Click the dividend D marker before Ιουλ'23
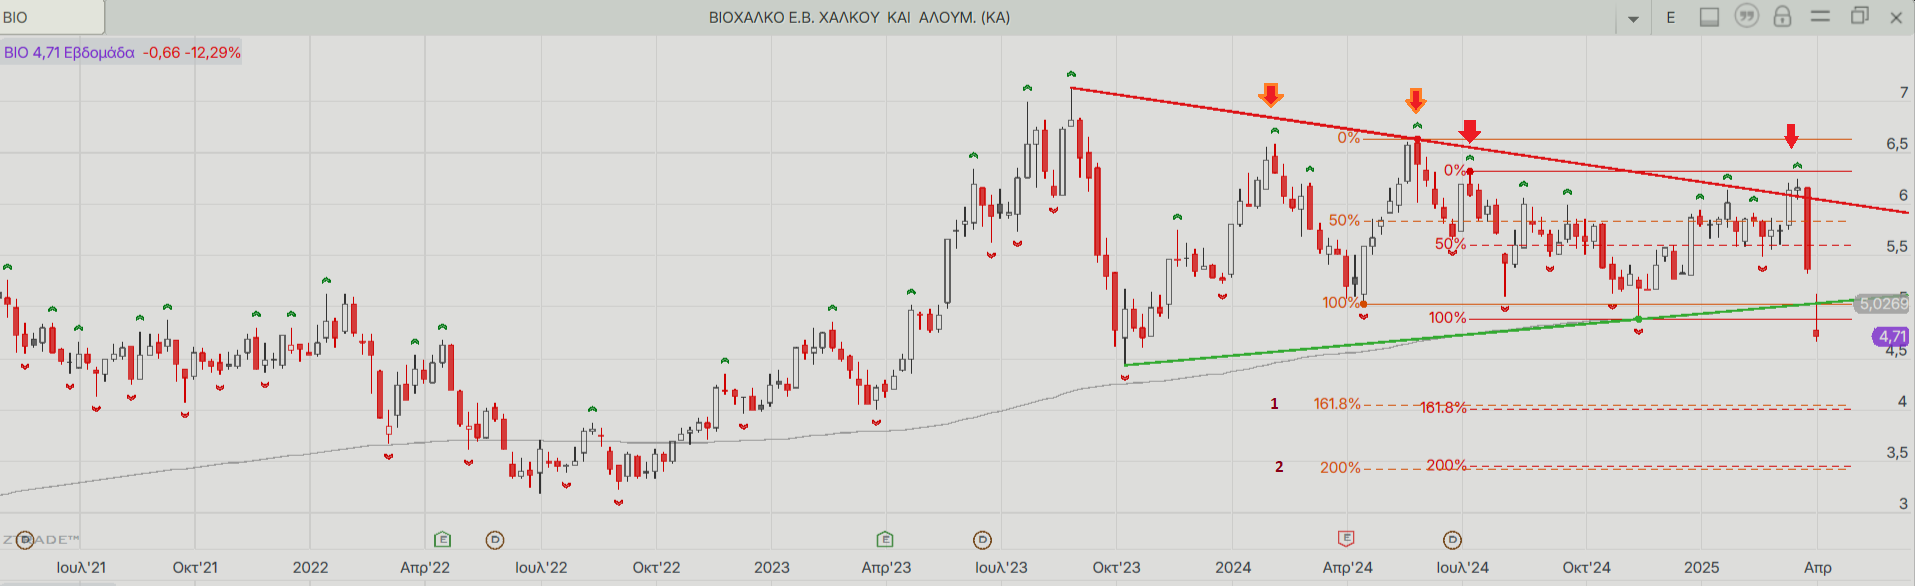1915x586 pixels. 982,540
